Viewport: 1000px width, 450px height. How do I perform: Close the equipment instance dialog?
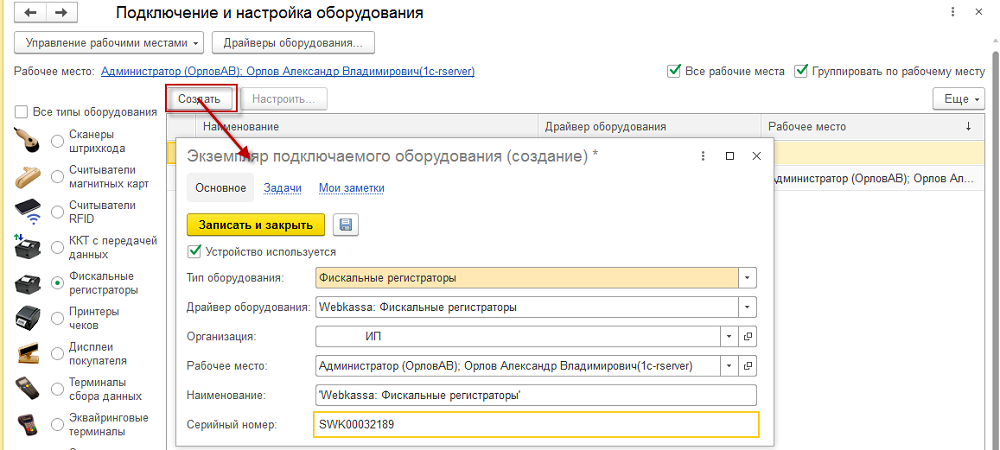tap(756, 156)
